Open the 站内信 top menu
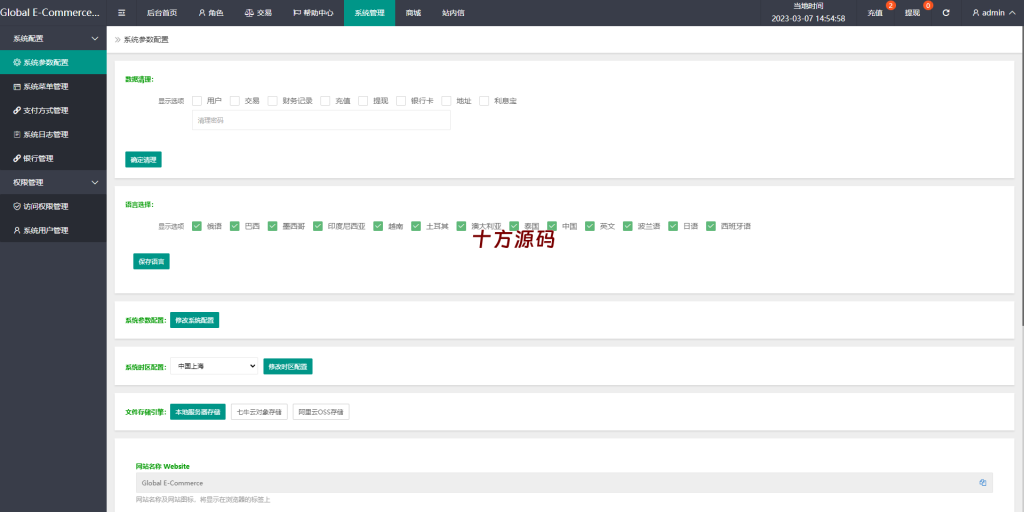The image size is (1024, 512). tap(453, 12)
